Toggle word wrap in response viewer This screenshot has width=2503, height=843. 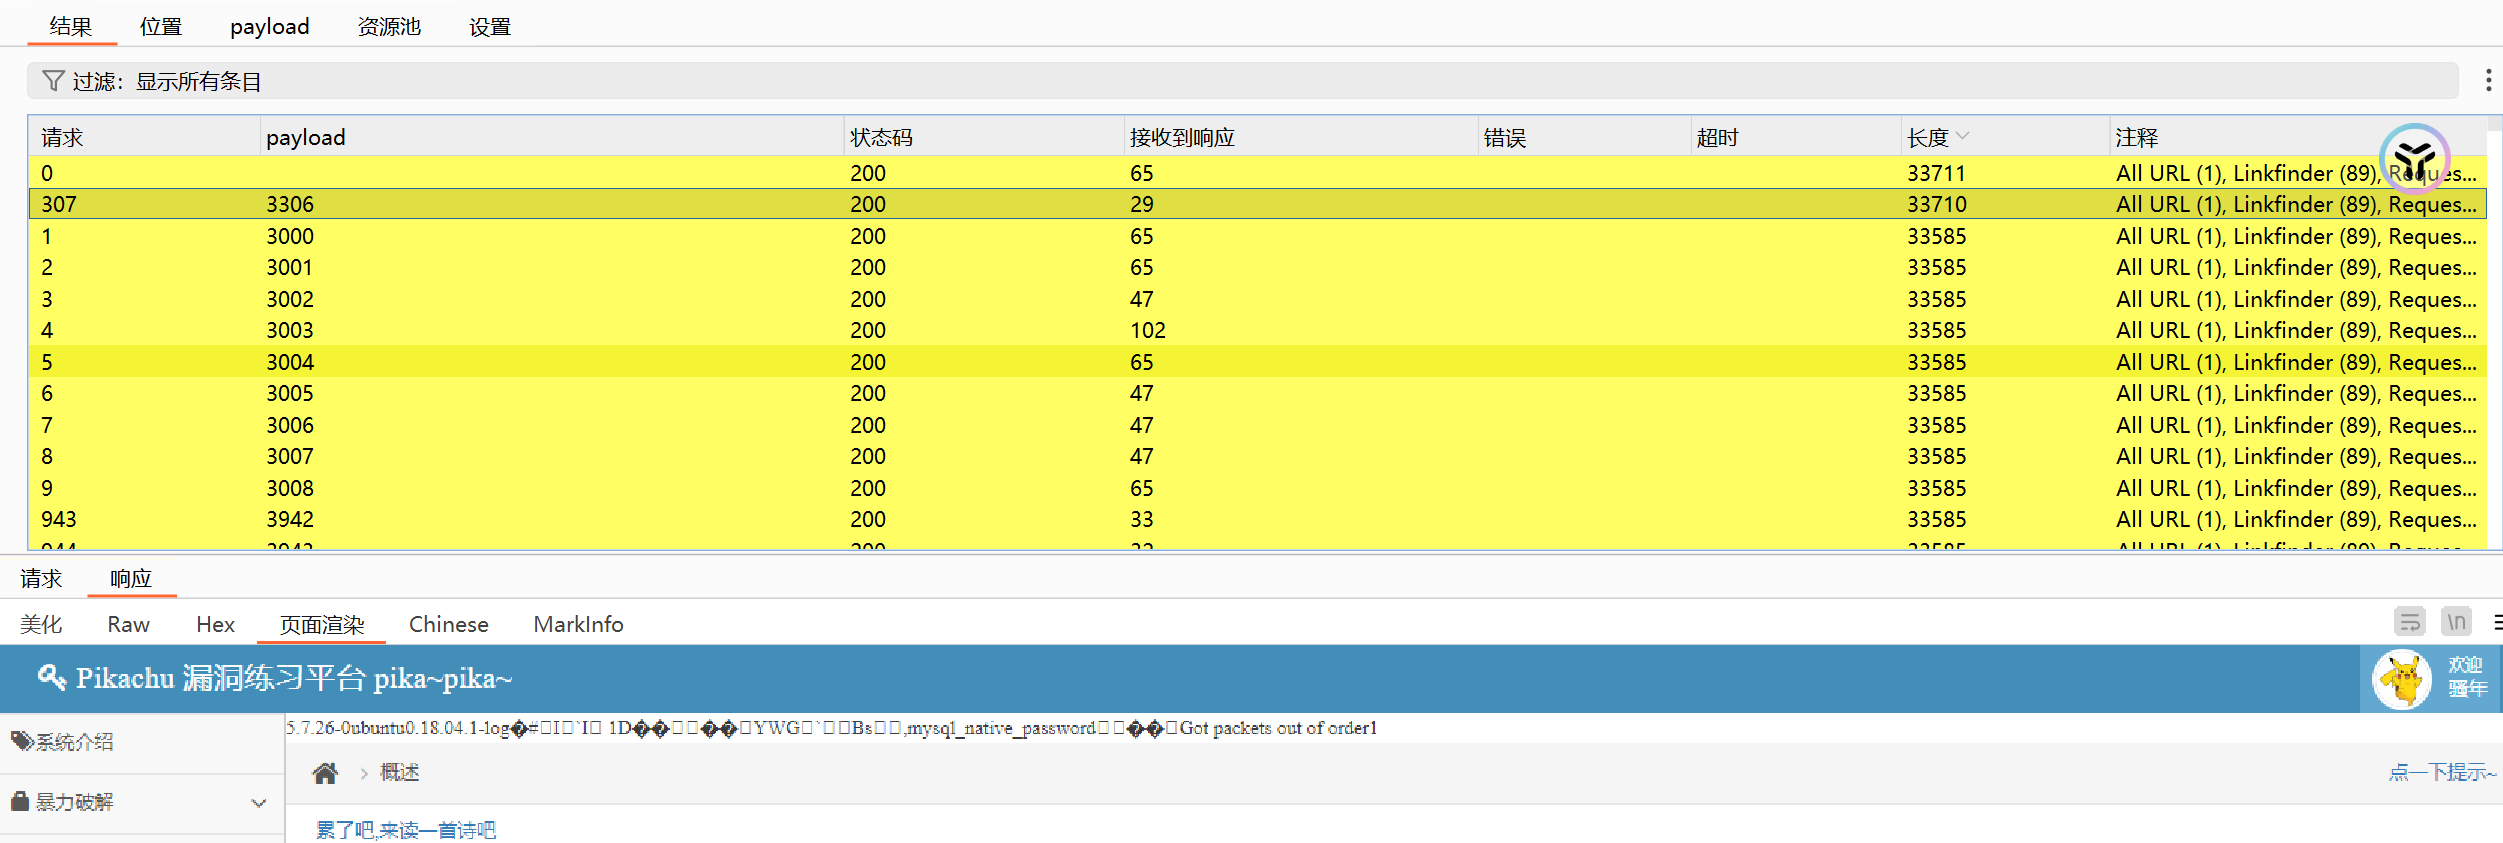click(2410, 623)
